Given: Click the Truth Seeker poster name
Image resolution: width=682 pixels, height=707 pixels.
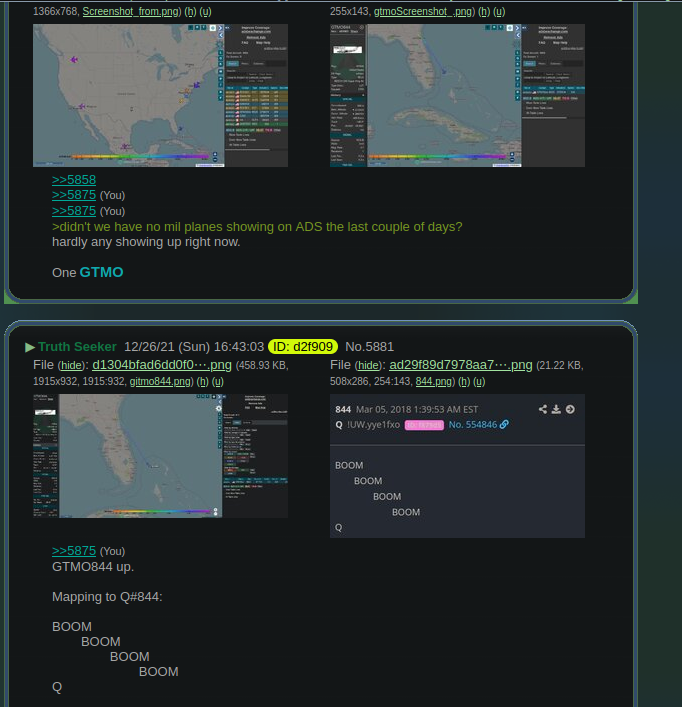Looking at the screenshot, I should 77,347.
